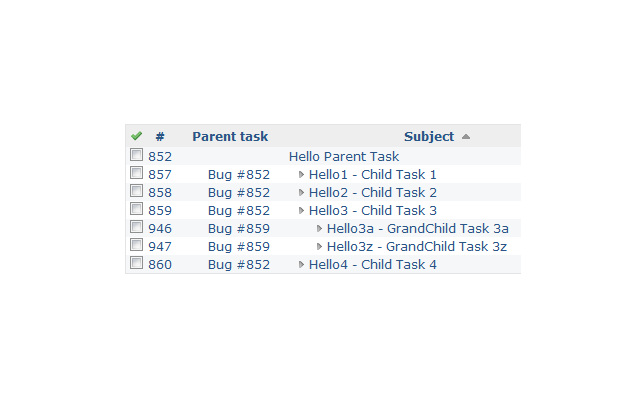This screenshot has height=400, width=640.
Task: Click the triangle beside Hello3 - Child Task 3
Action: (301, 211)
